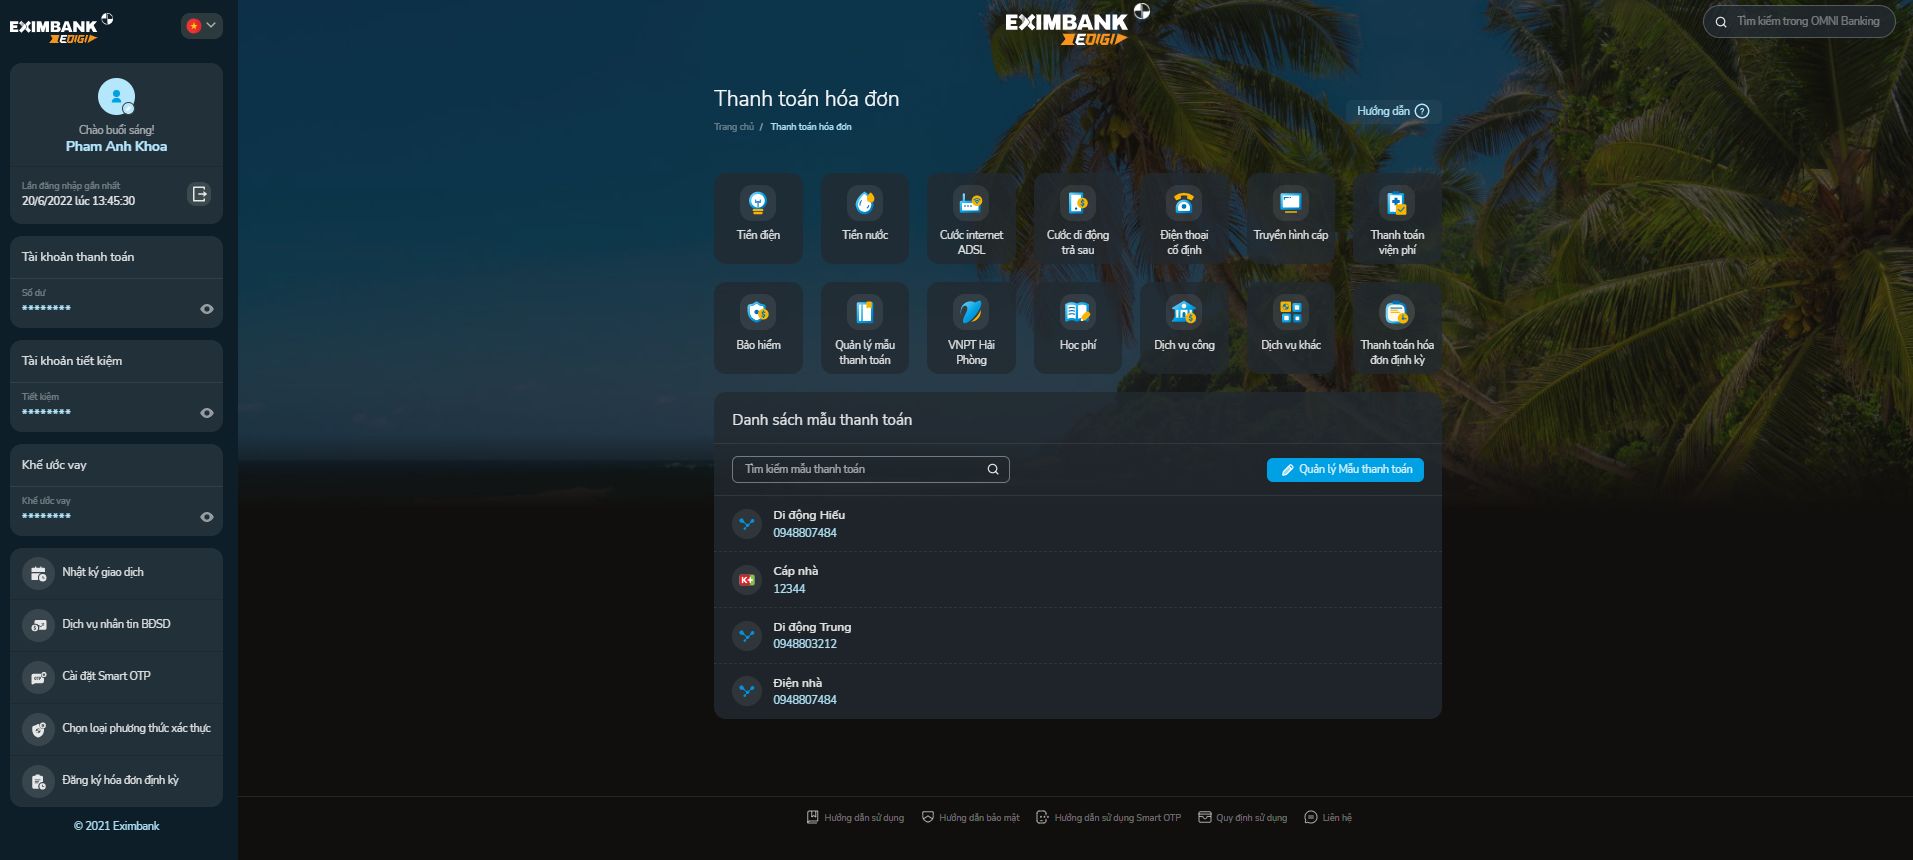Click the Tìm kiếm mẫu thanh toán field
Screen dimensions: 1913x860
[x=861, y=470]
